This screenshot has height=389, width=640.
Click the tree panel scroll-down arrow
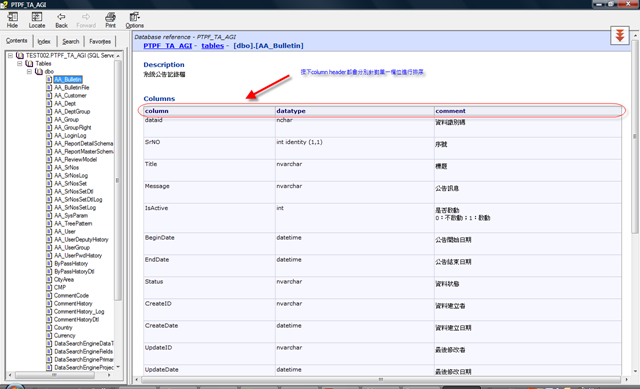118,367
